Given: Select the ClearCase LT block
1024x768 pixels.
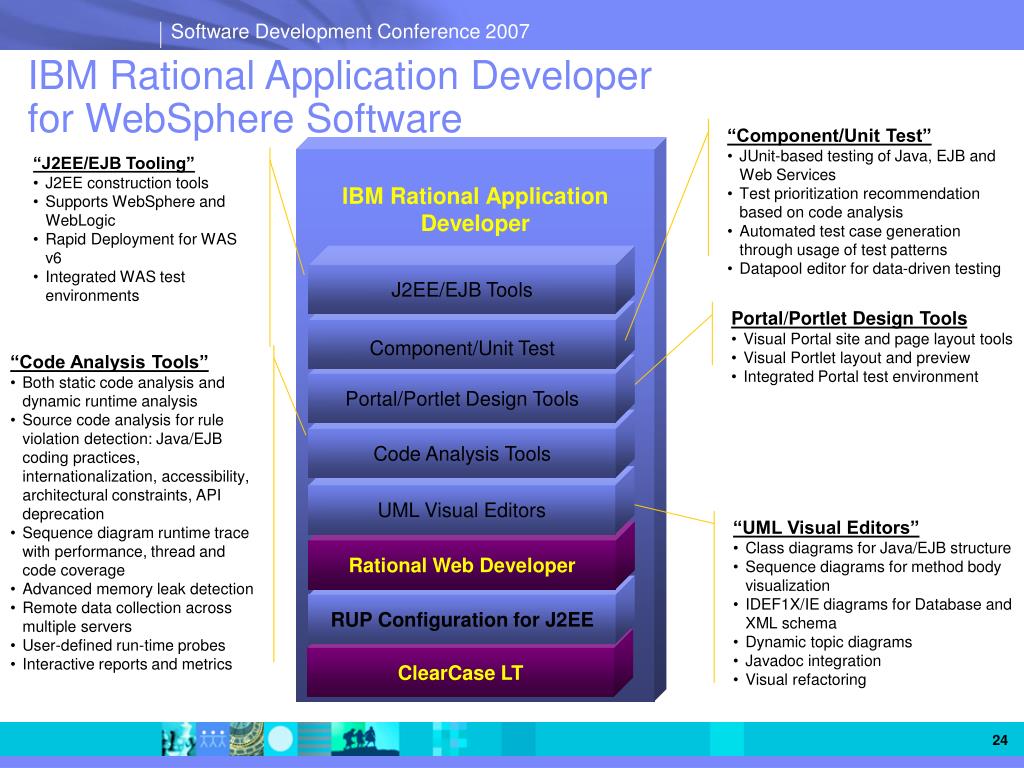Looking at the screenshot, I should (x=460, y=672).
